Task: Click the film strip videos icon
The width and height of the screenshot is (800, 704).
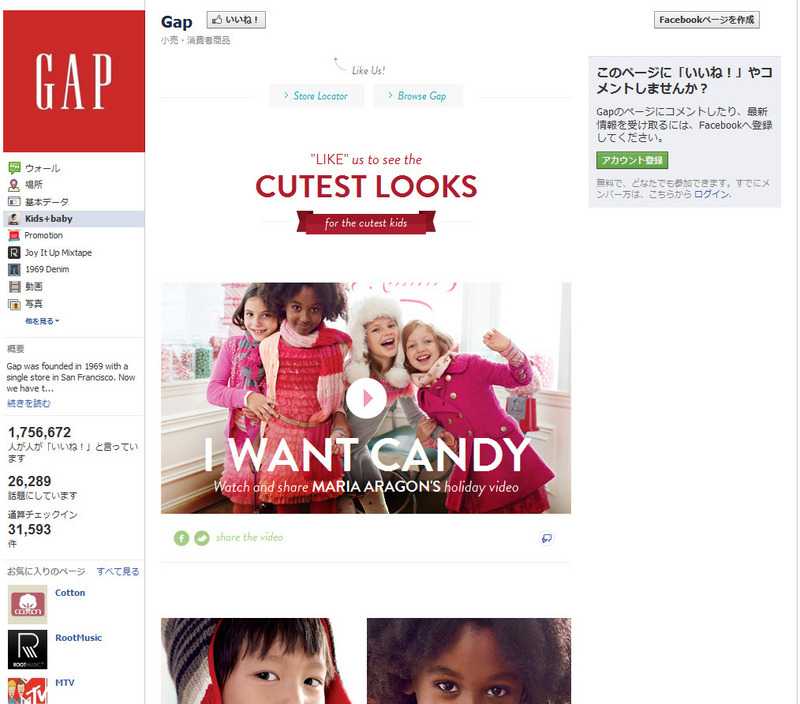Action: click(x=15, y=287)
